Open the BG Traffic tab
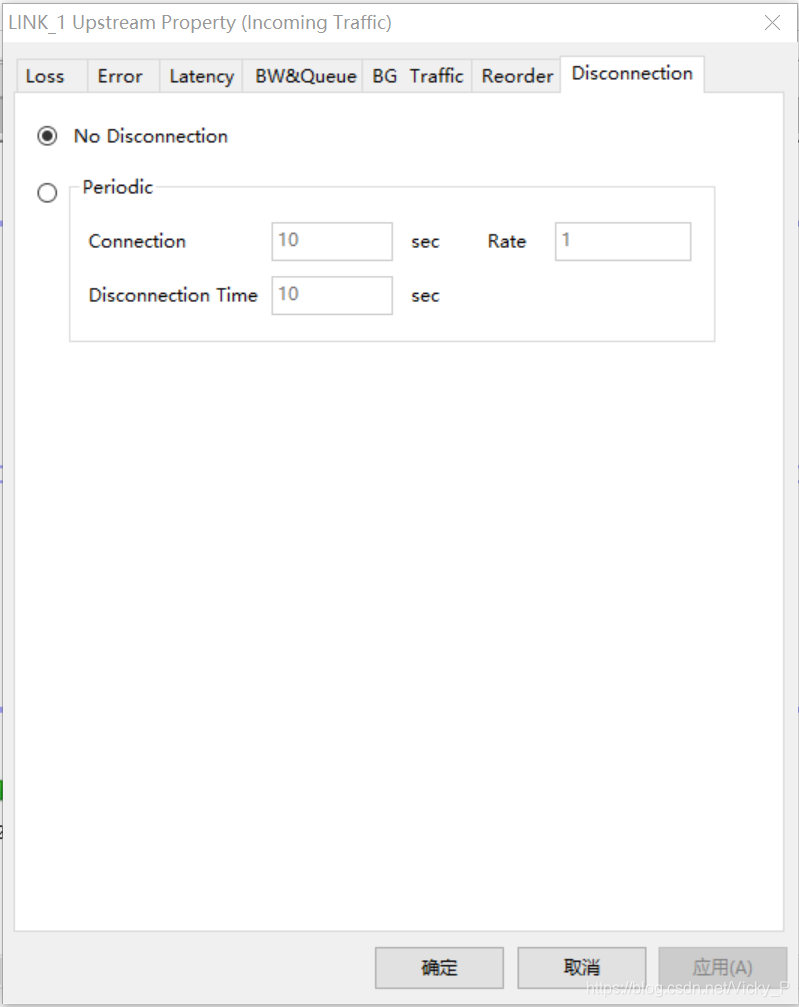 (417, 76)
